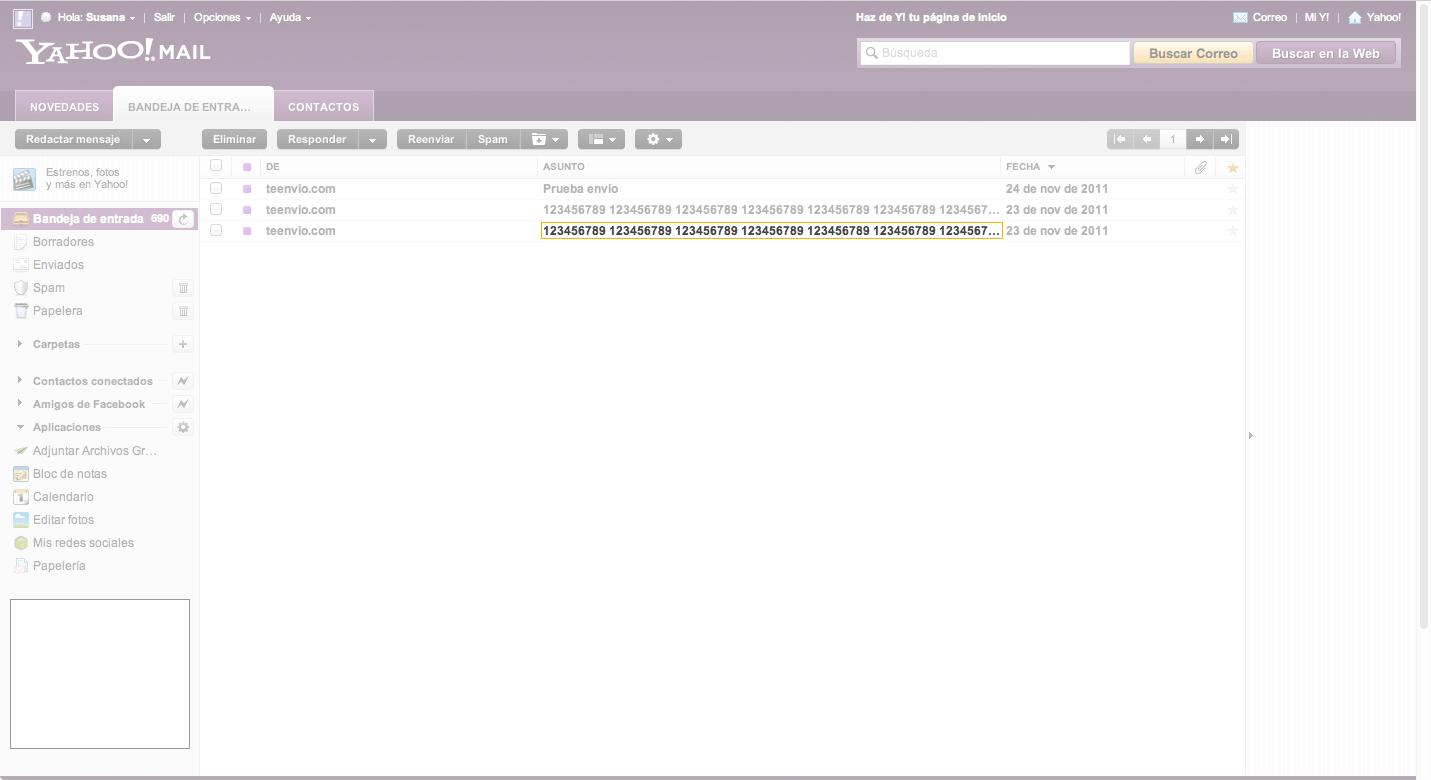
Task: Go to previous page arrow
Action: [1147, 140]
